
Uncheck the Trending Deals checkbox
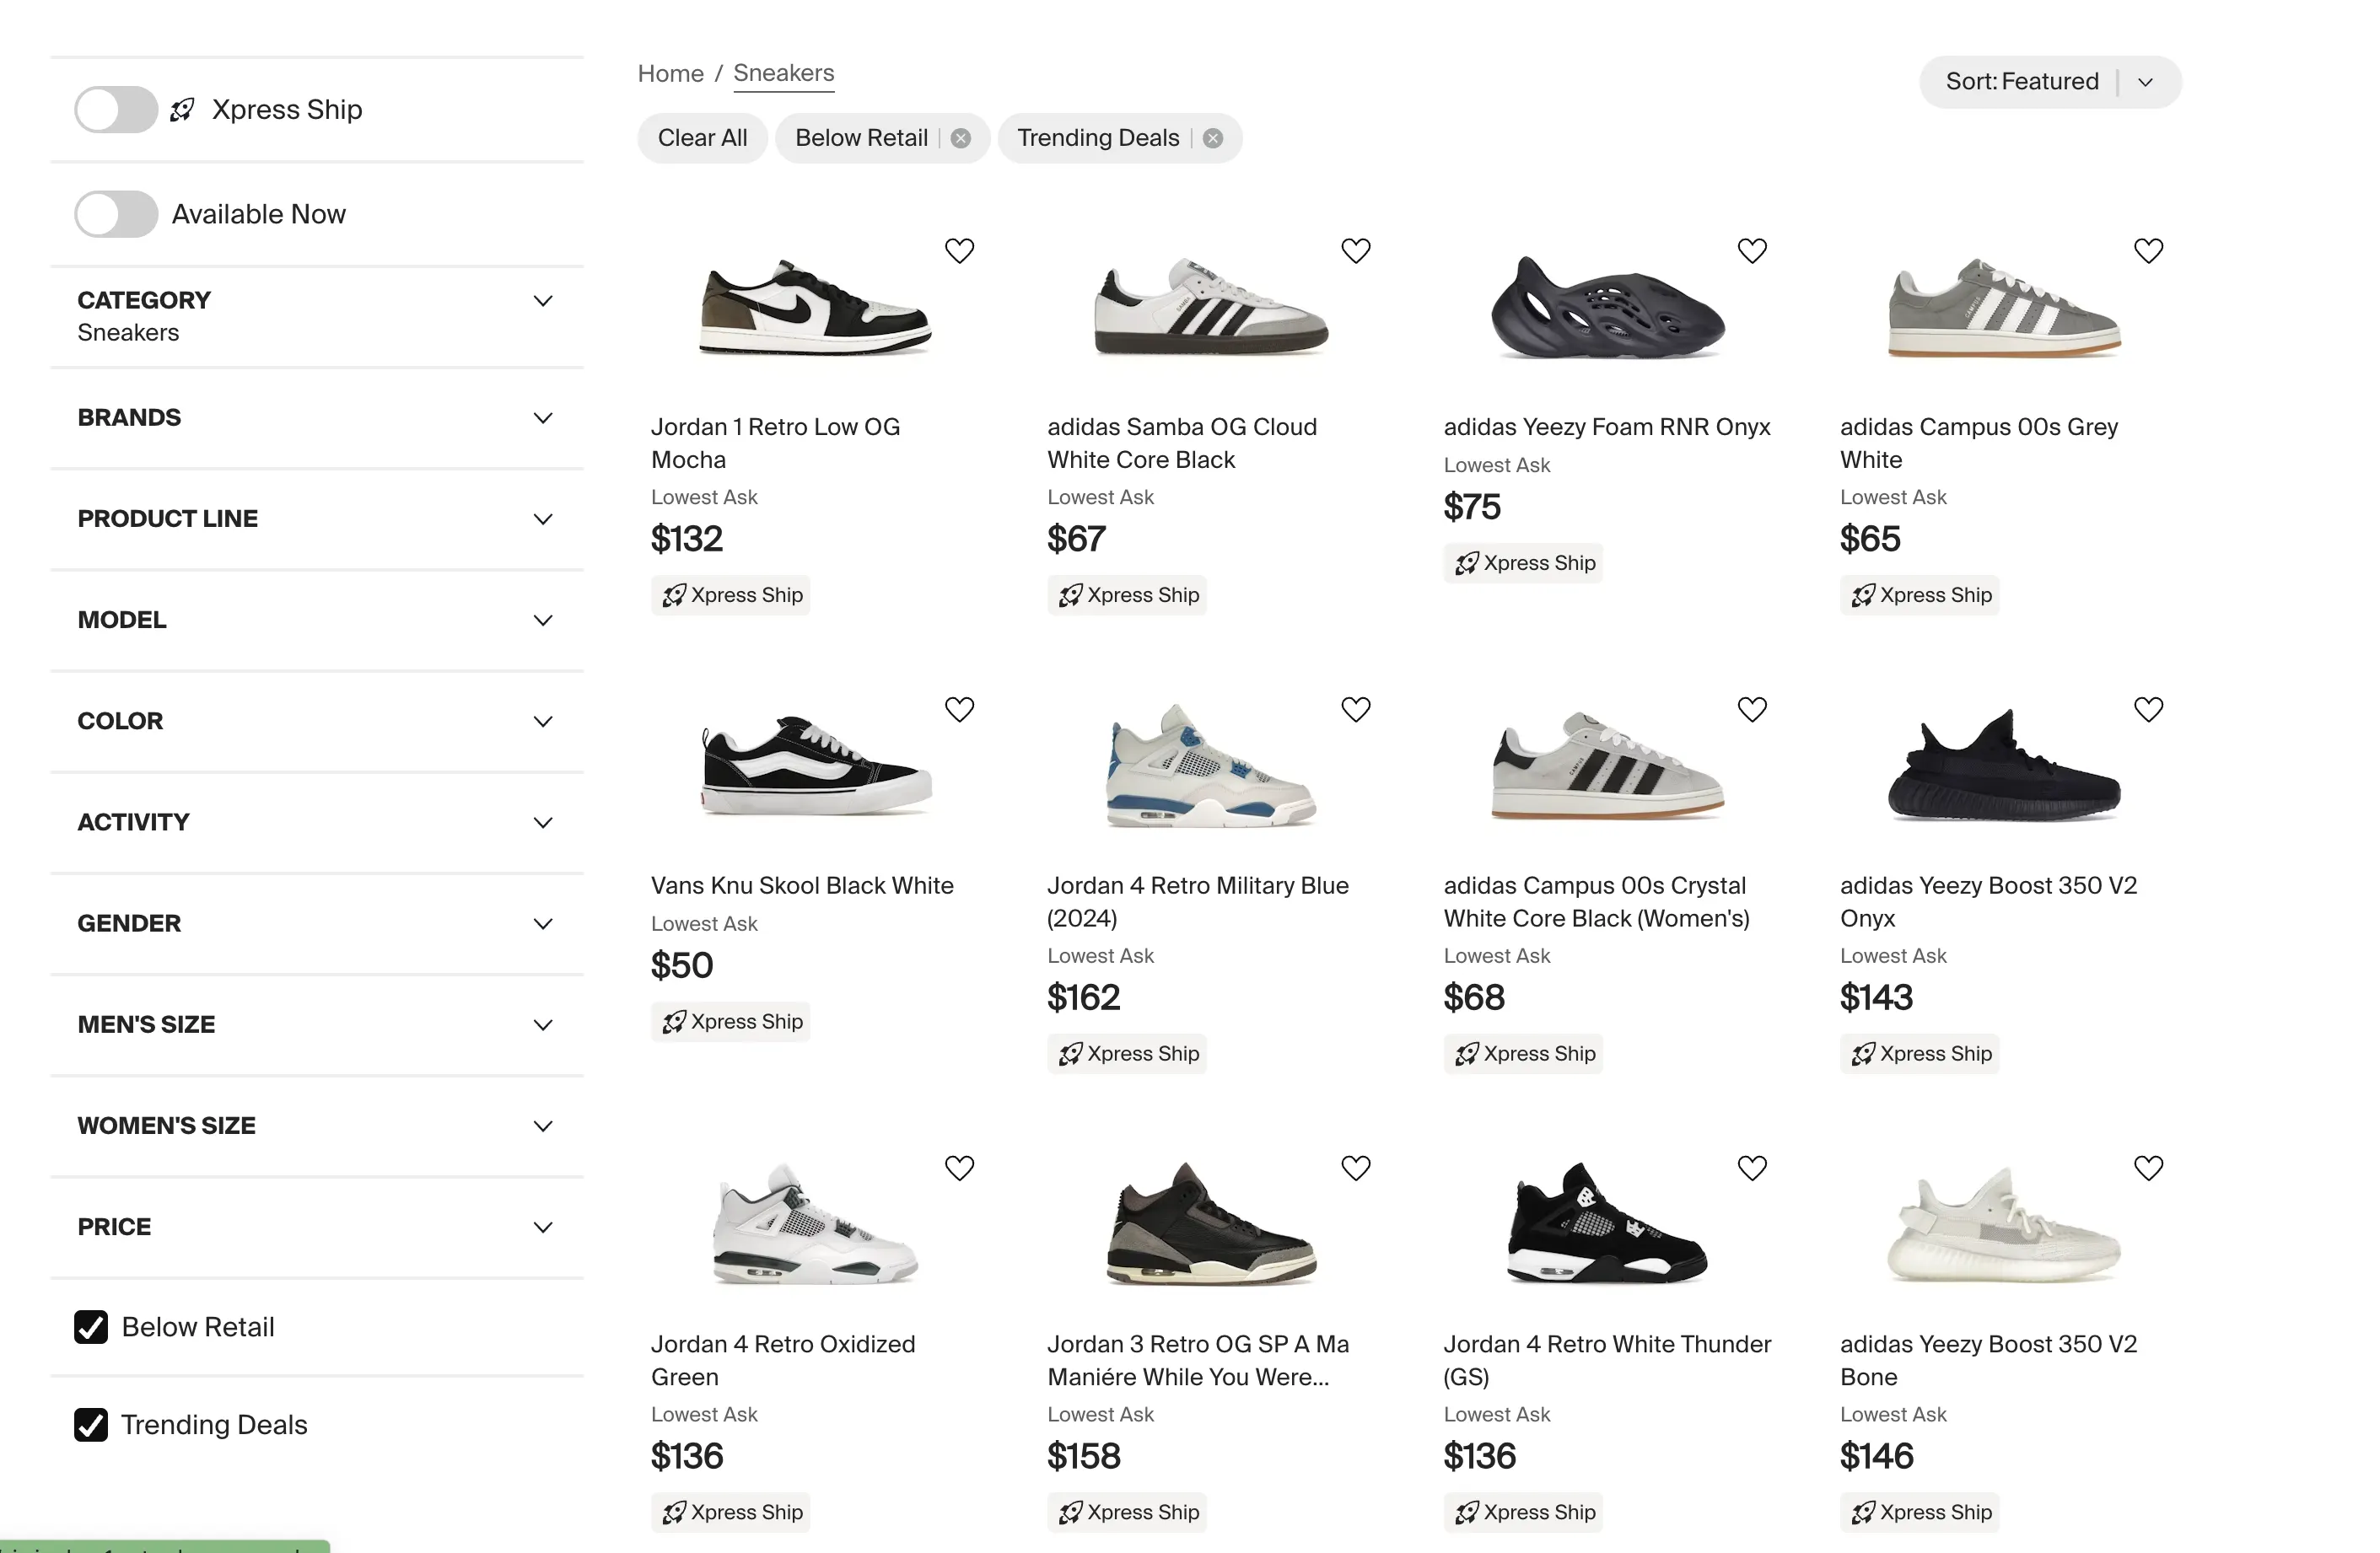click(91, 1424)
